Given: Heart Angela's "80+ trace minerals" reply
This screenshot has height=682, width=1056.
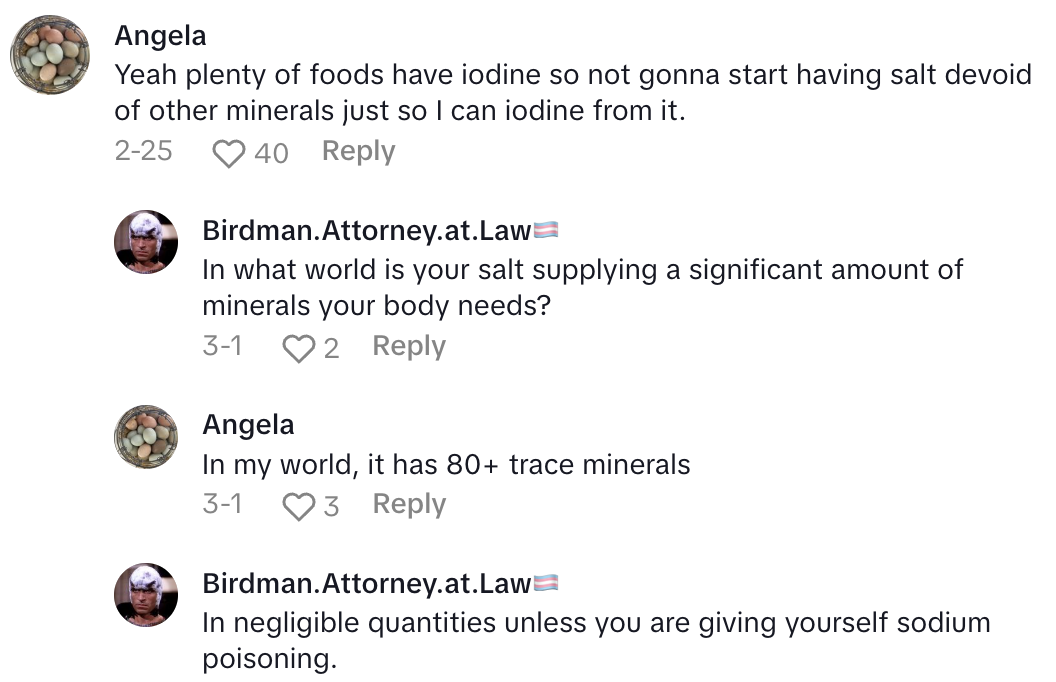Looking at the screenshot, I should pos(298,506).
